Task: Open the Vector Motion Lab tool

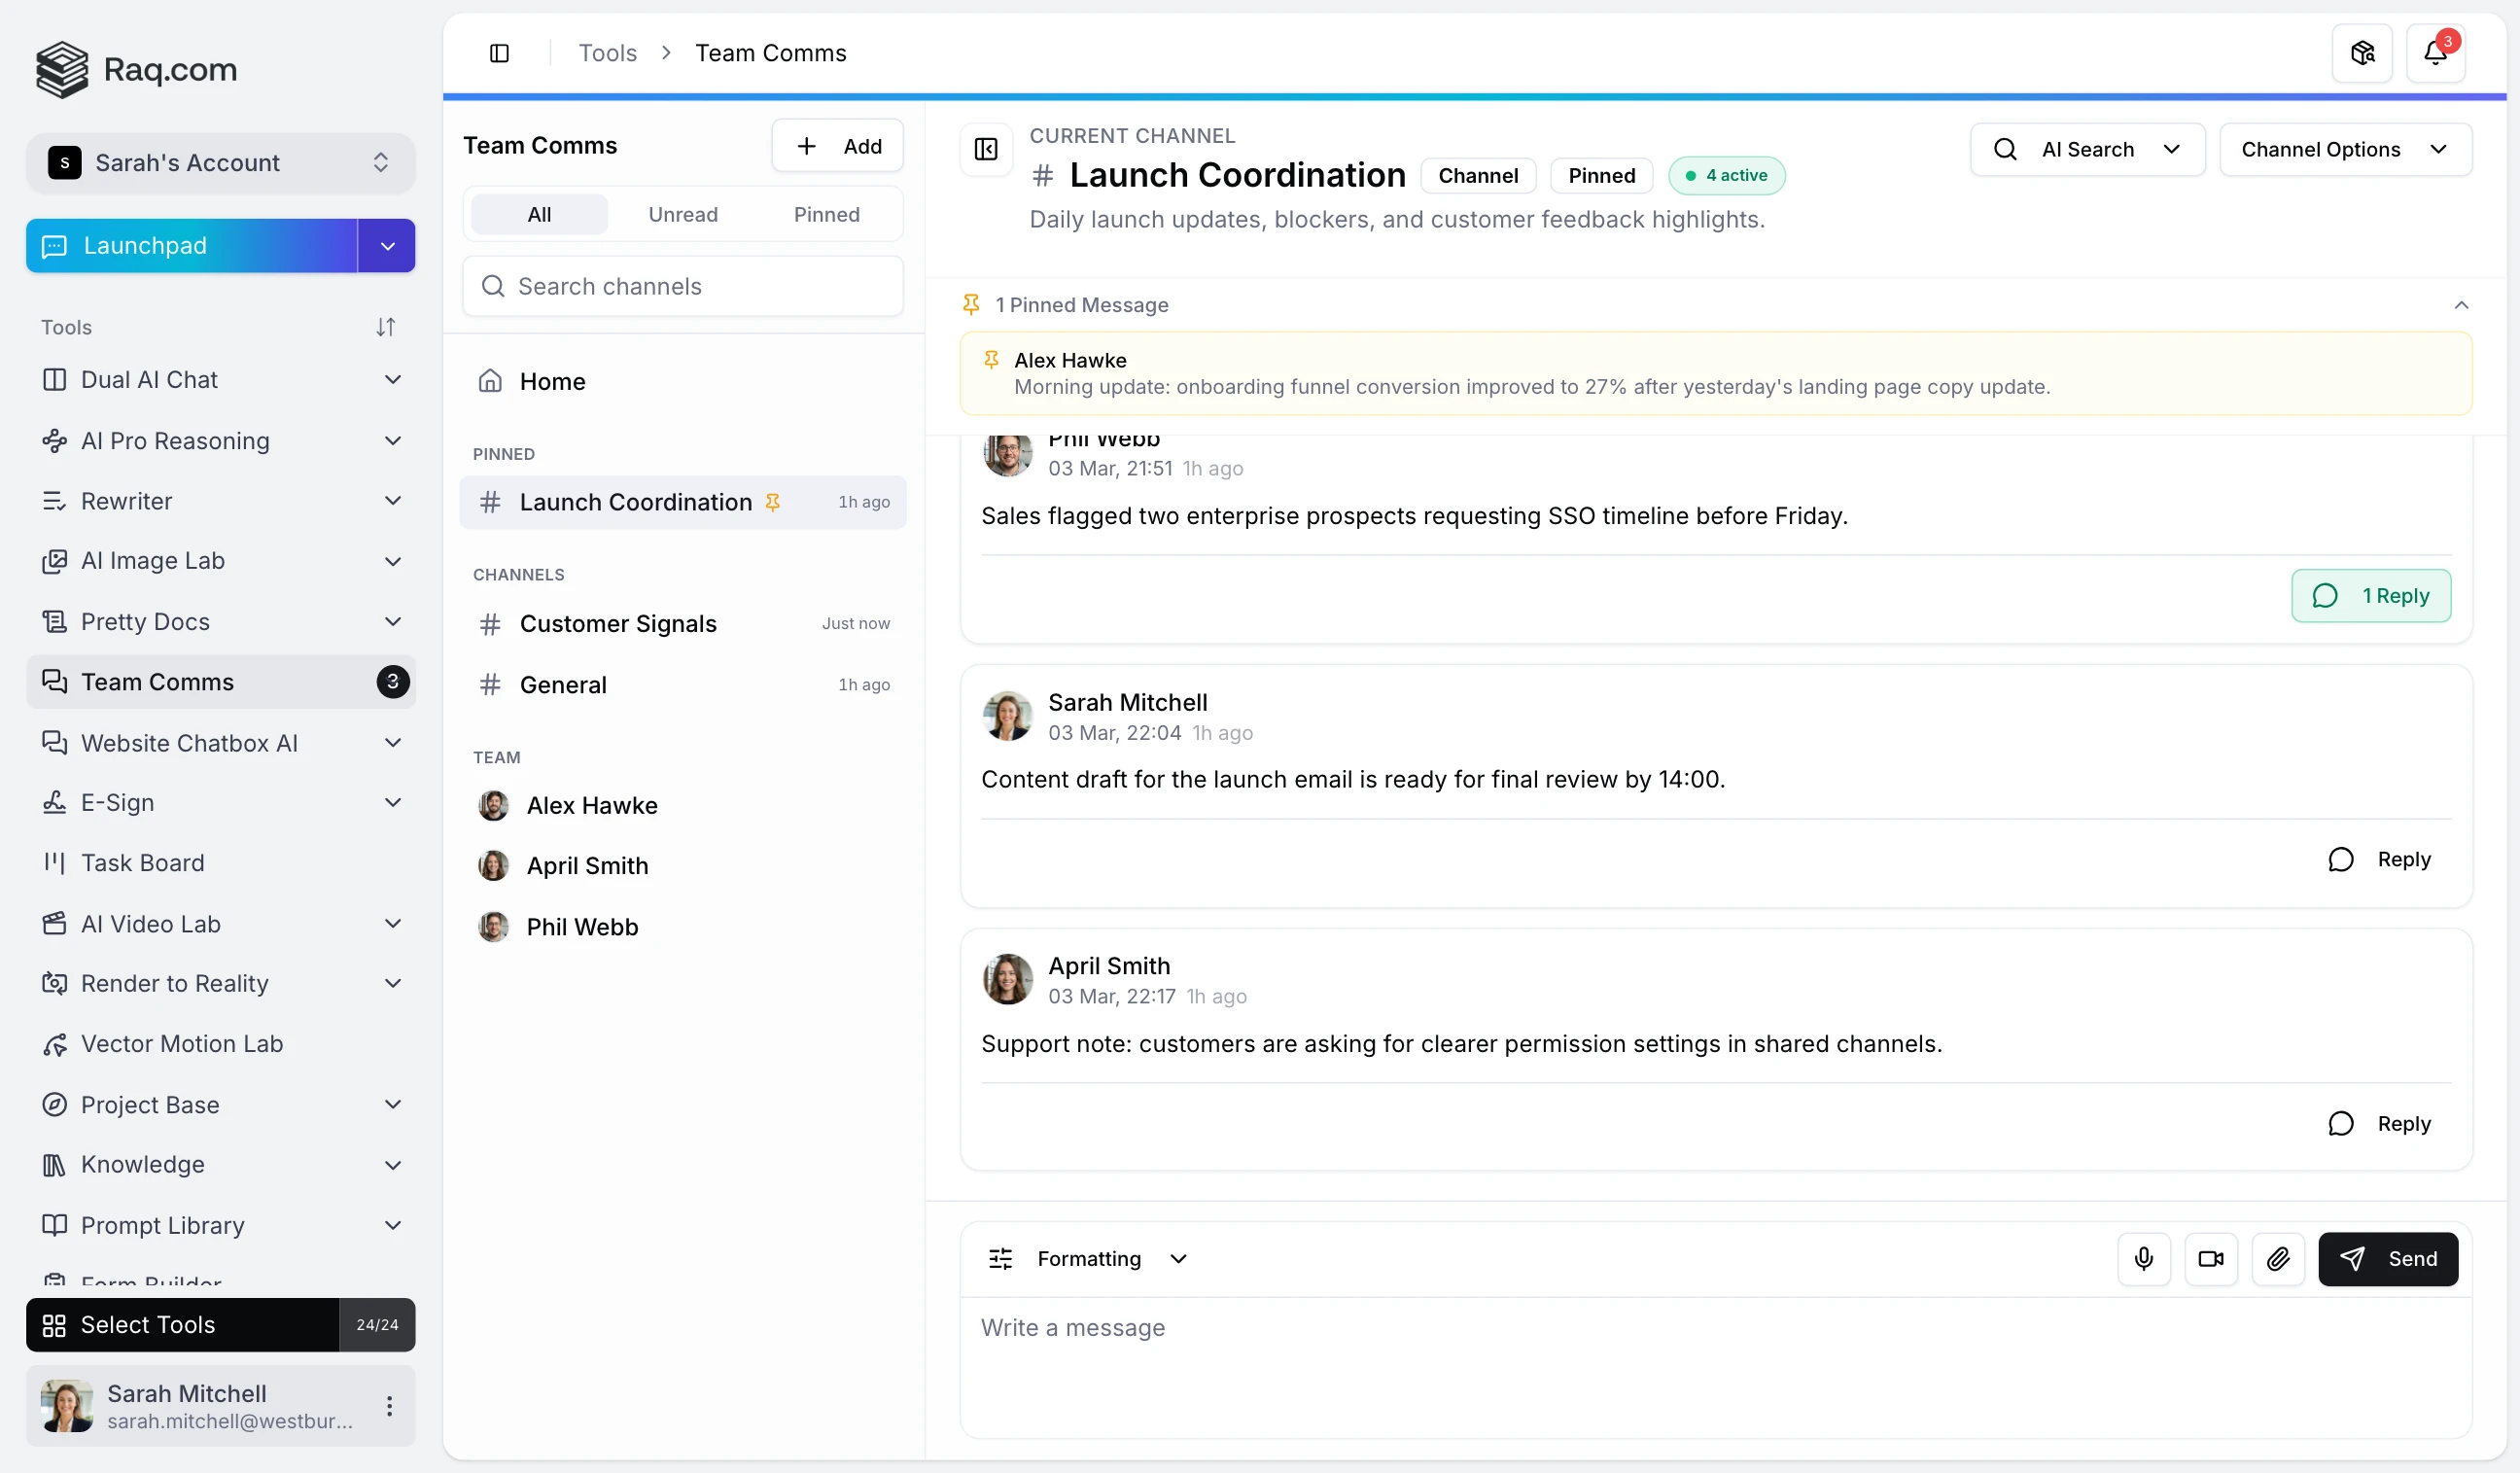Action: pos(181,1043)
